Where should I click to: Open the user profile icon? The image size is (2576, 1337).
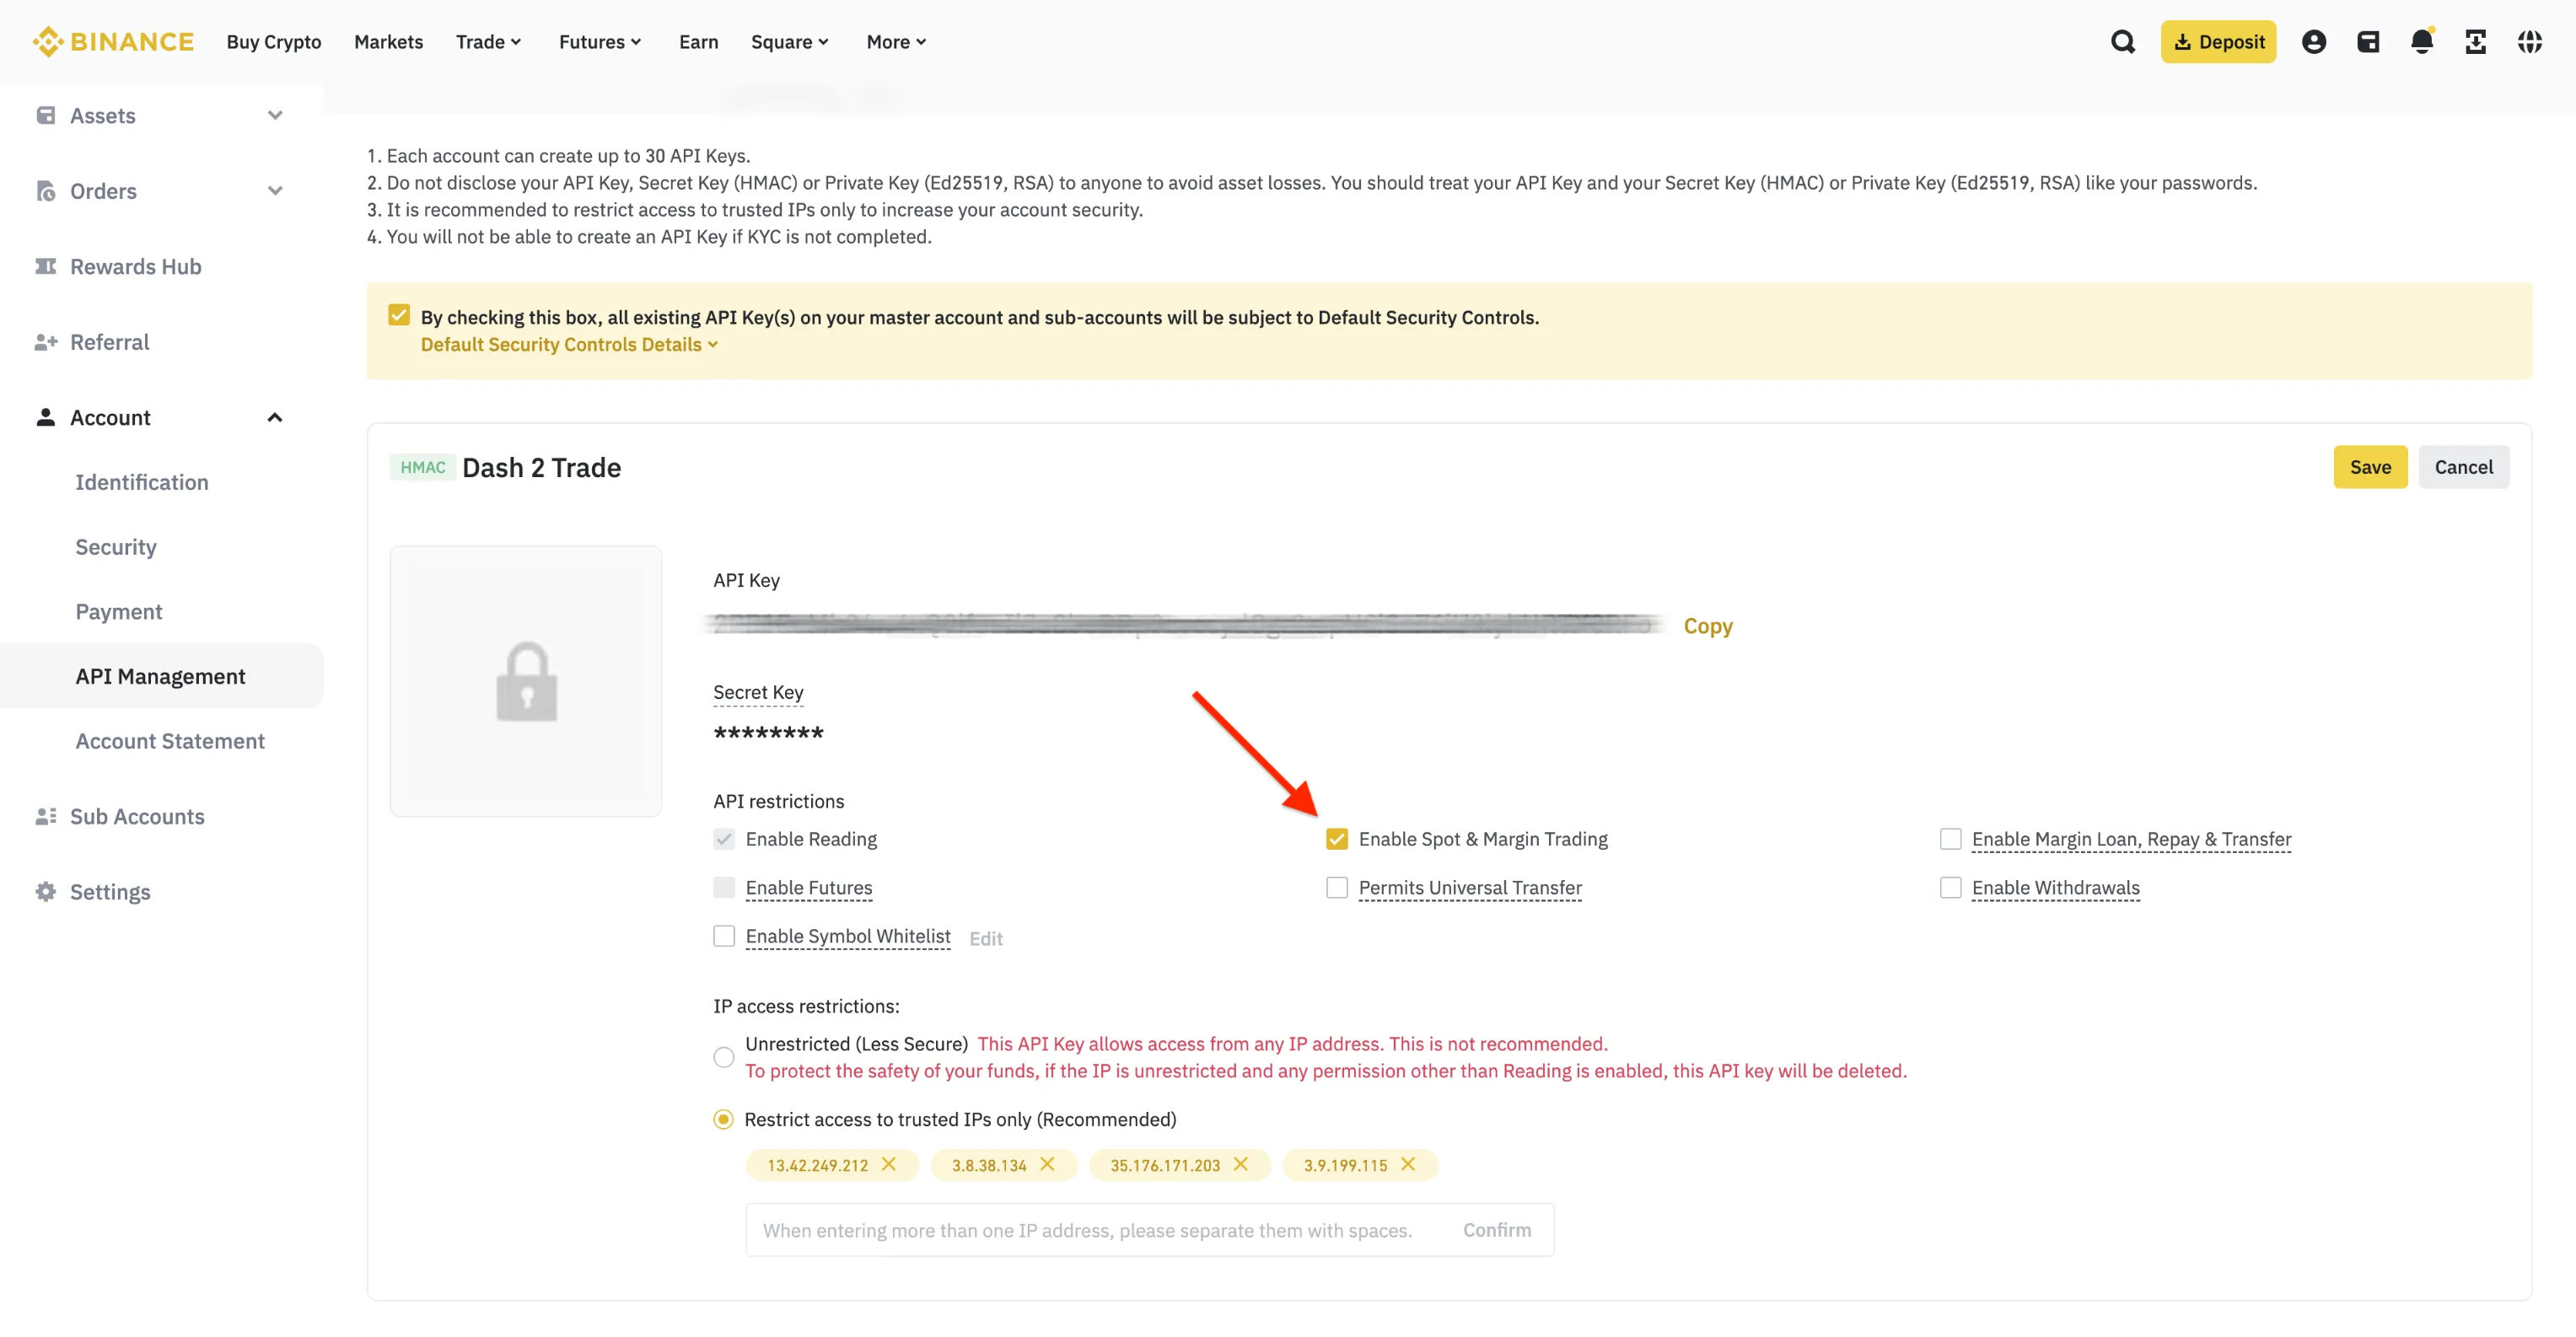click(2314, 42)
